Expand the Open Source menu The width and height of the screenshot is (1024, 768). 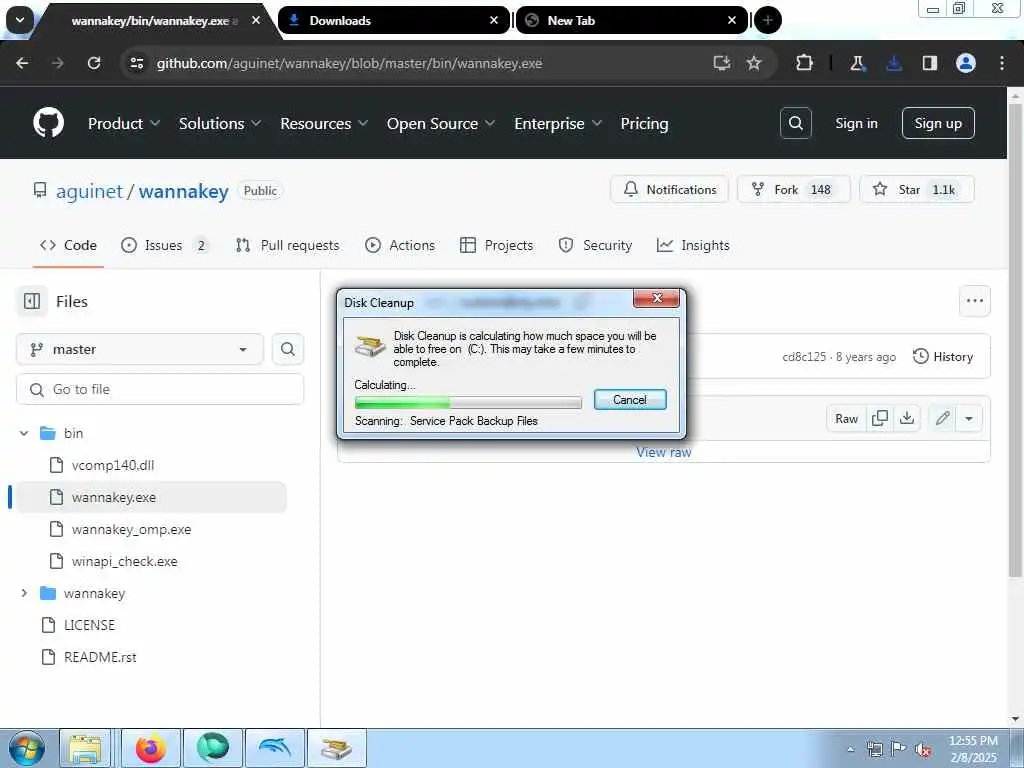tap(441, 123)
